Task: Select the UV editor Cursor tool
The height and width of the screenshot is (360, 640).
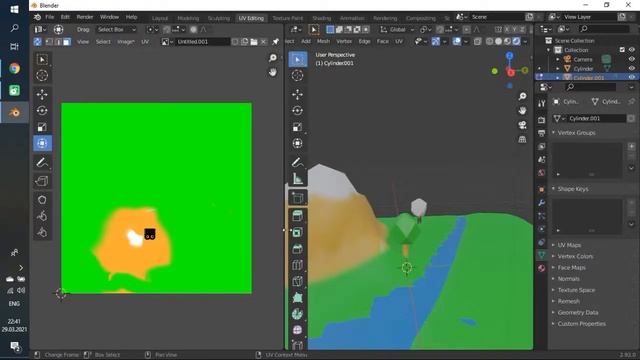Action: pyautogui.click(x=42, y=75)
